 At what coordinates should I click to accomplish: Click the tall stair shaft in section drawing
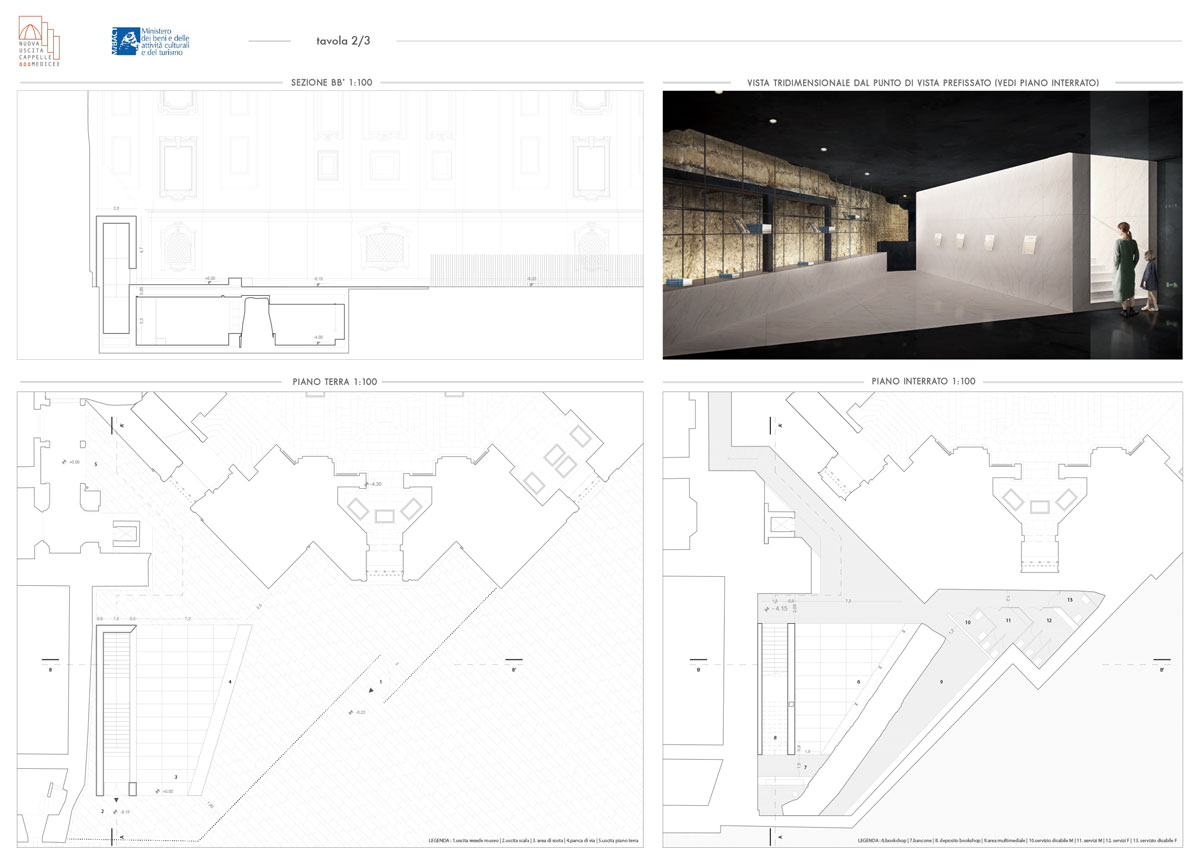[x=116, y=277]
